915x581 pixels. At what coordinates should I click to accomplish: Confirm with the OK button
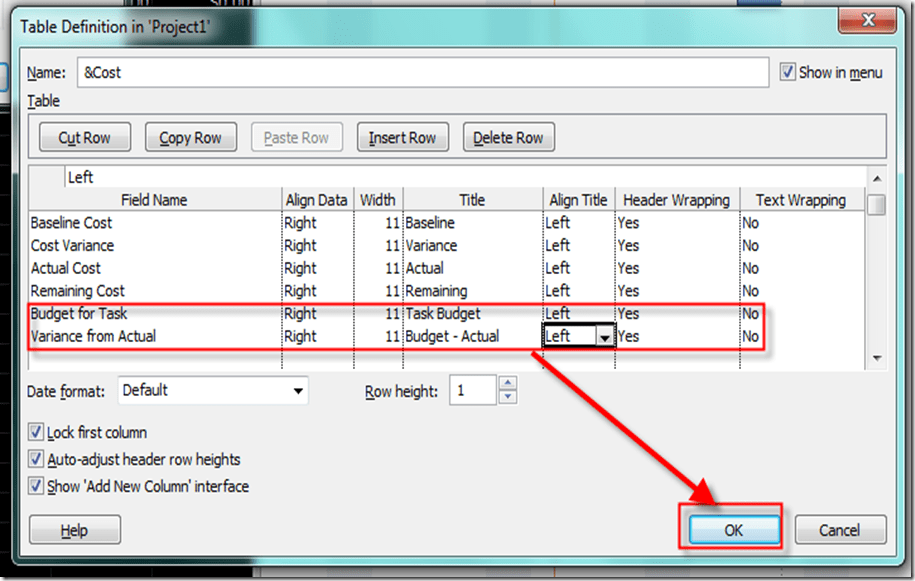(733, 530)
